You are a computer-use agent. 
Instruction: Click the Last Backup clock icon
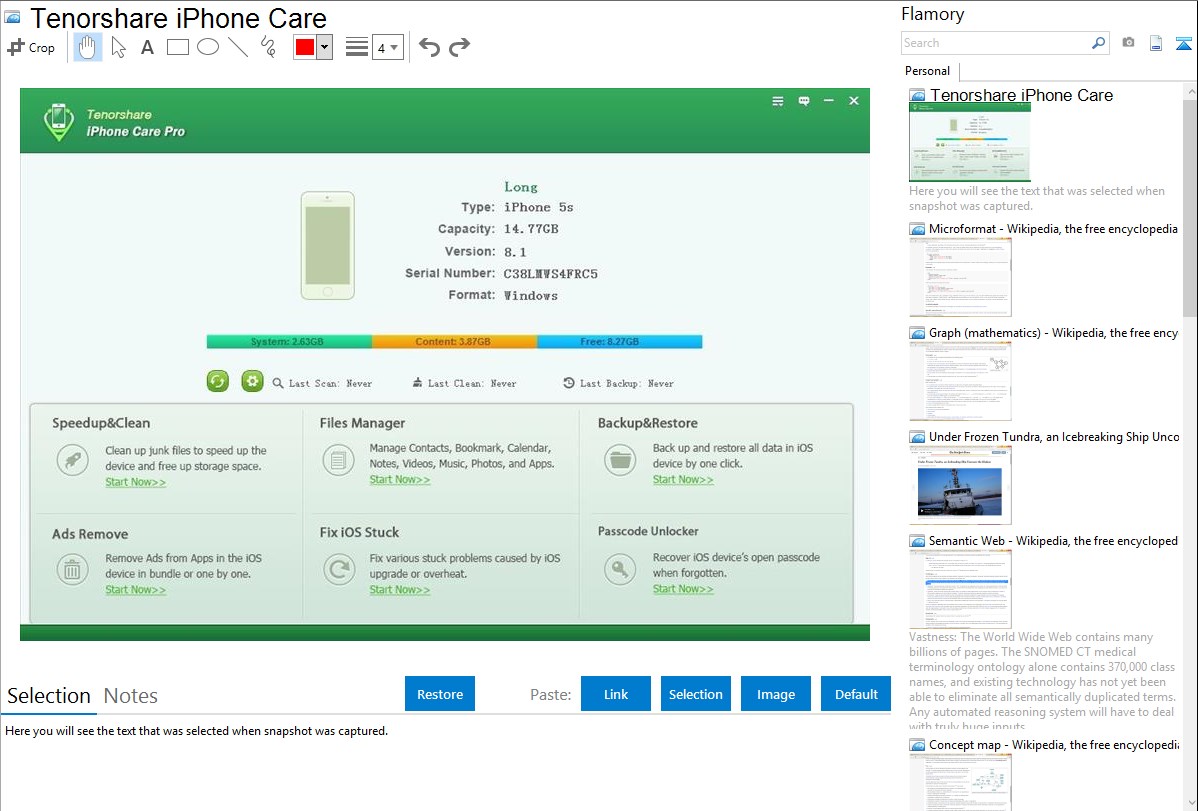point(568,382)
